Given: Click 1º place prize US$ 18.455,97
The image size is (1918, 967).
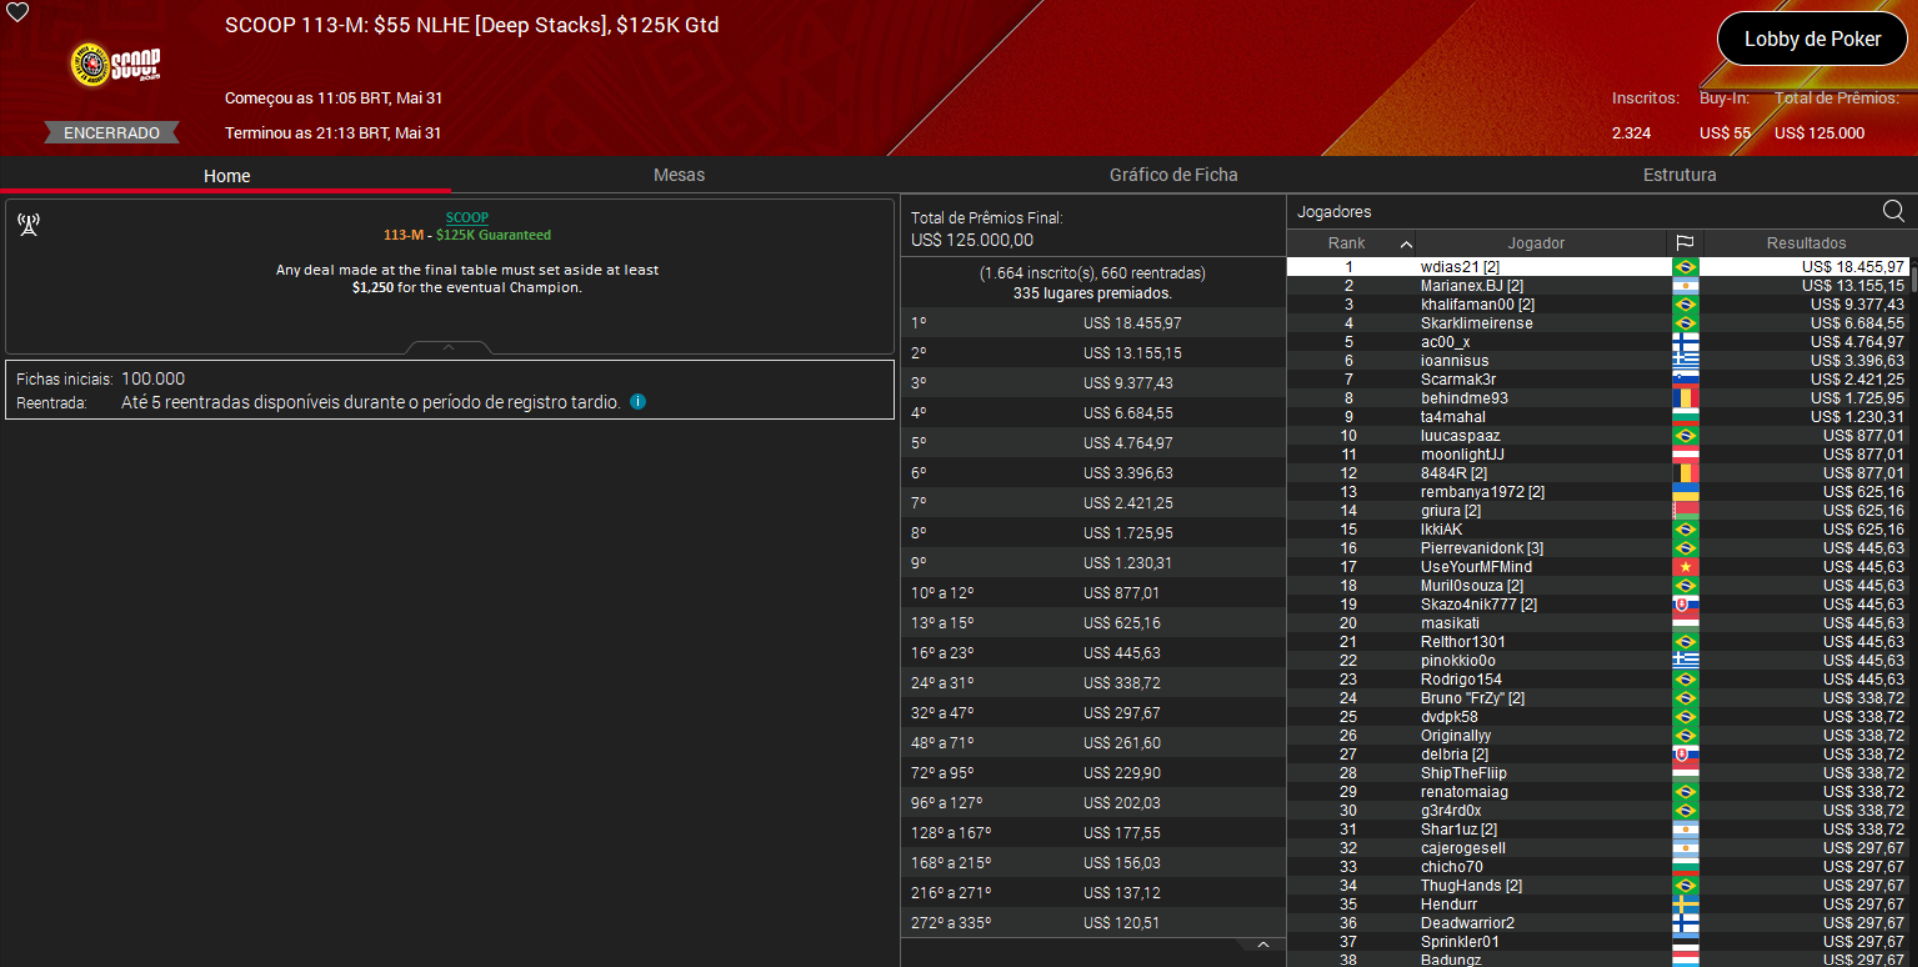Looking at the screenshot, I should click(1132, 323).
